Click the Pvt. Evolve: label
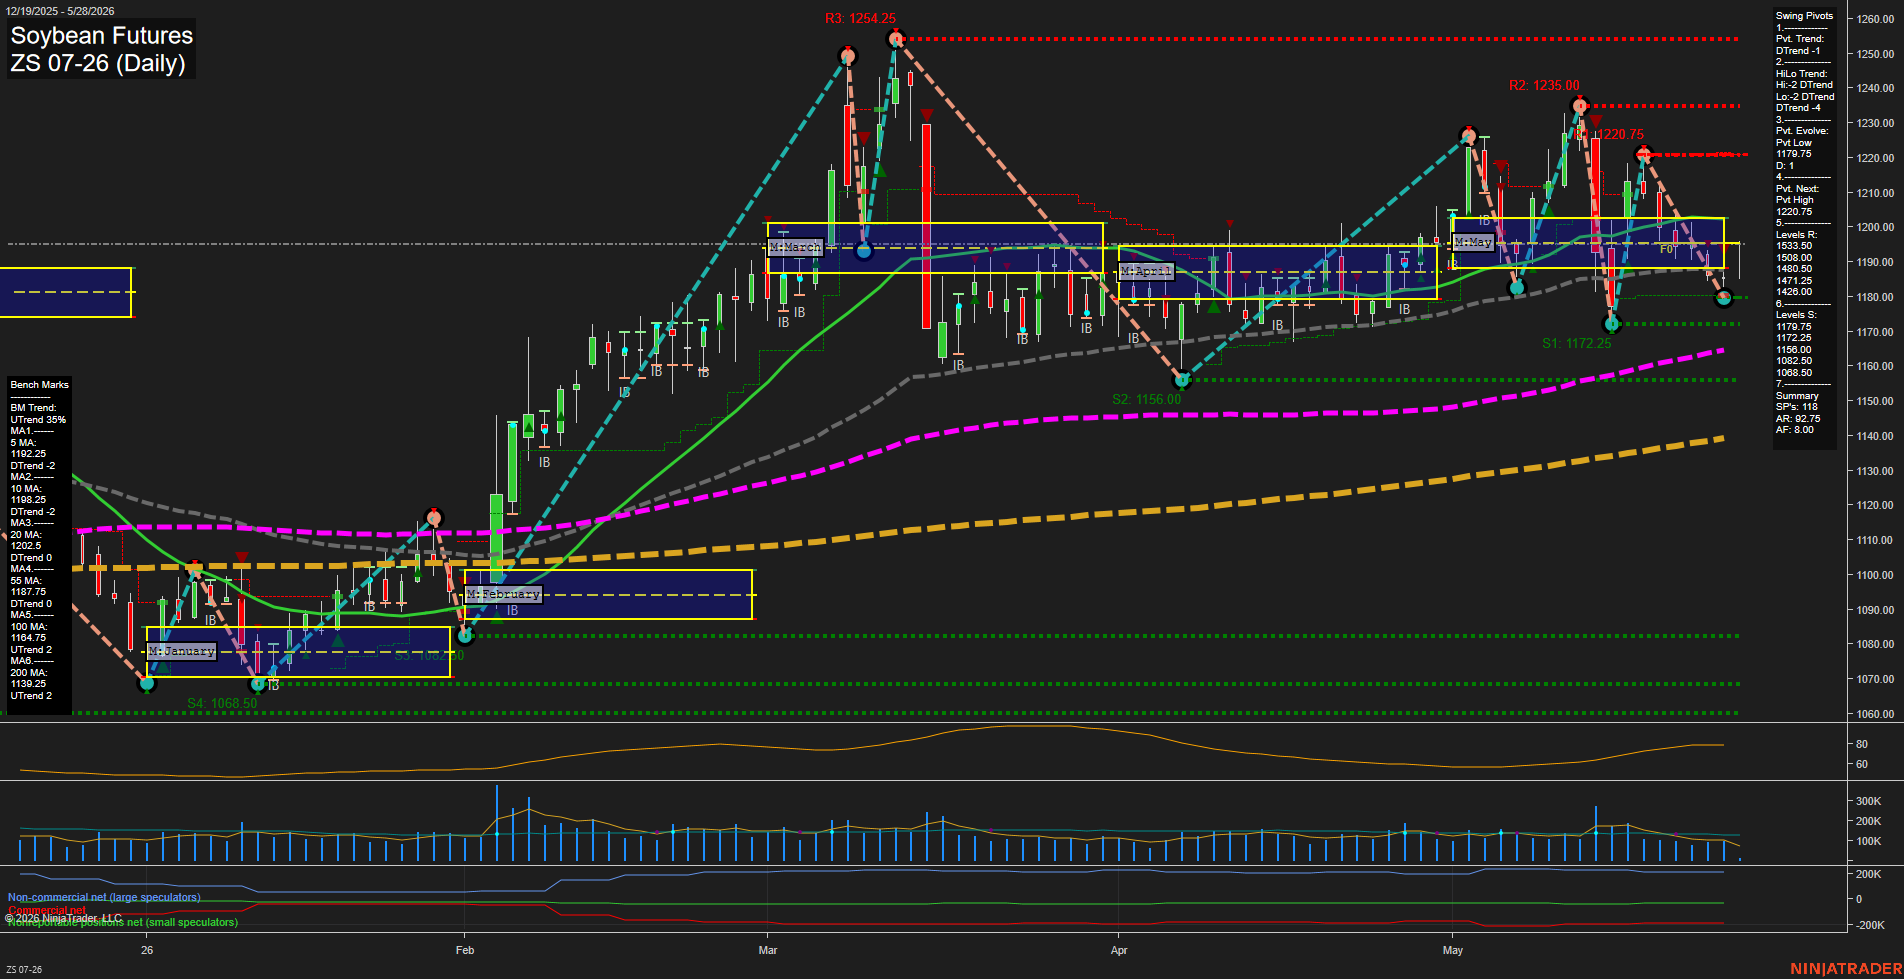The height and width of the screenshot is (979, 1904). (x=1802, y=131)
